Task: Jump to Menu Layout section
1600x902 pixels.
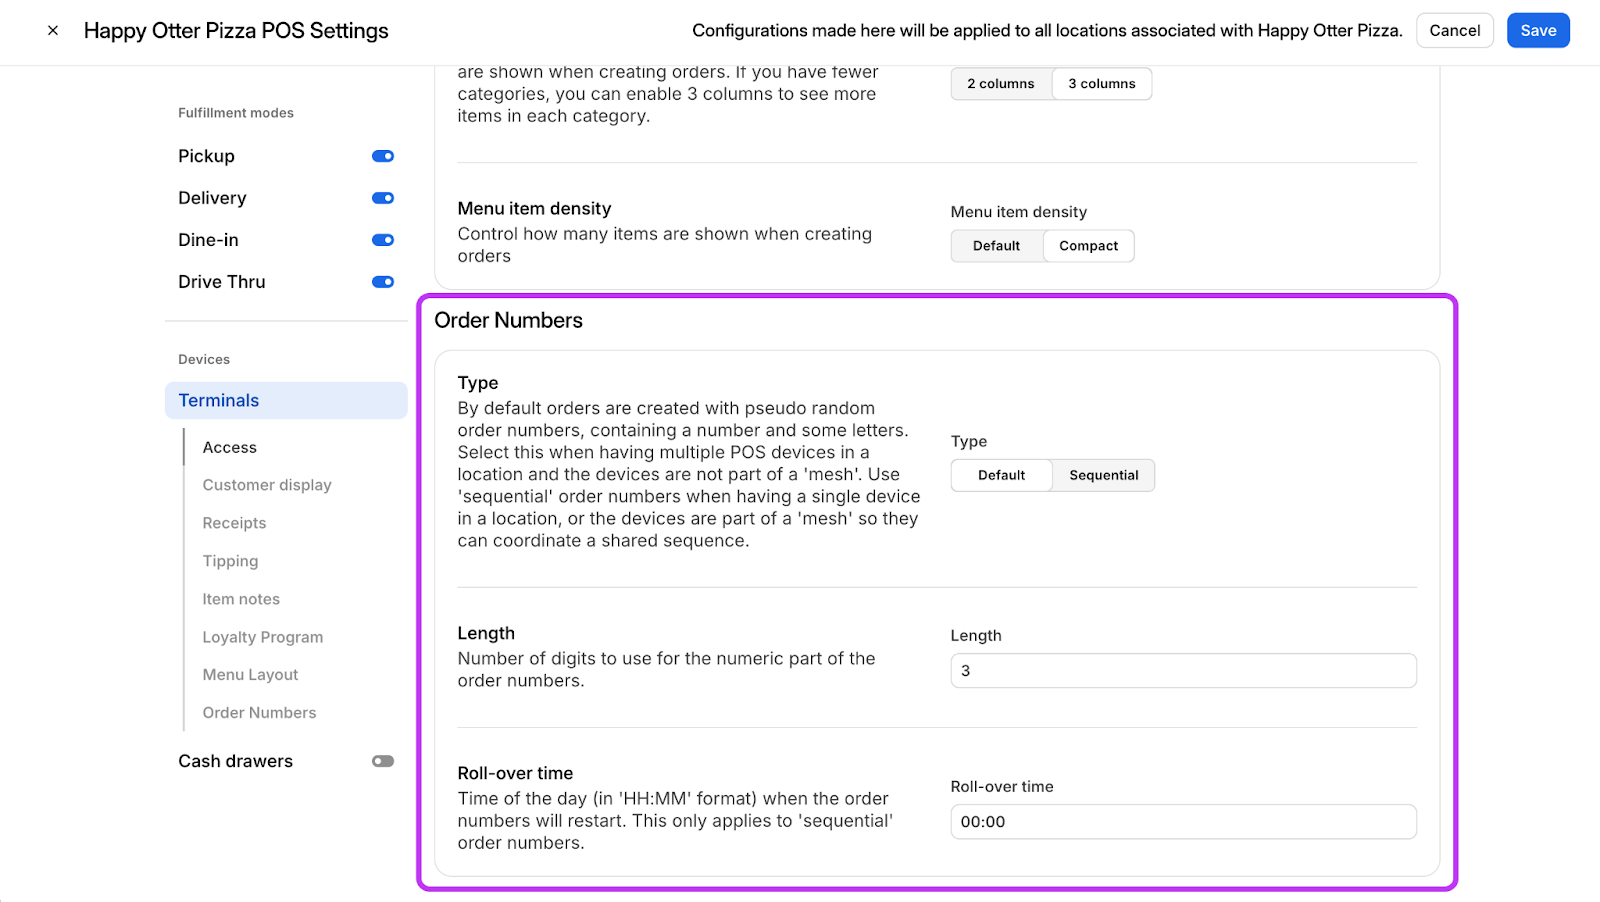Action: (251, 675)
